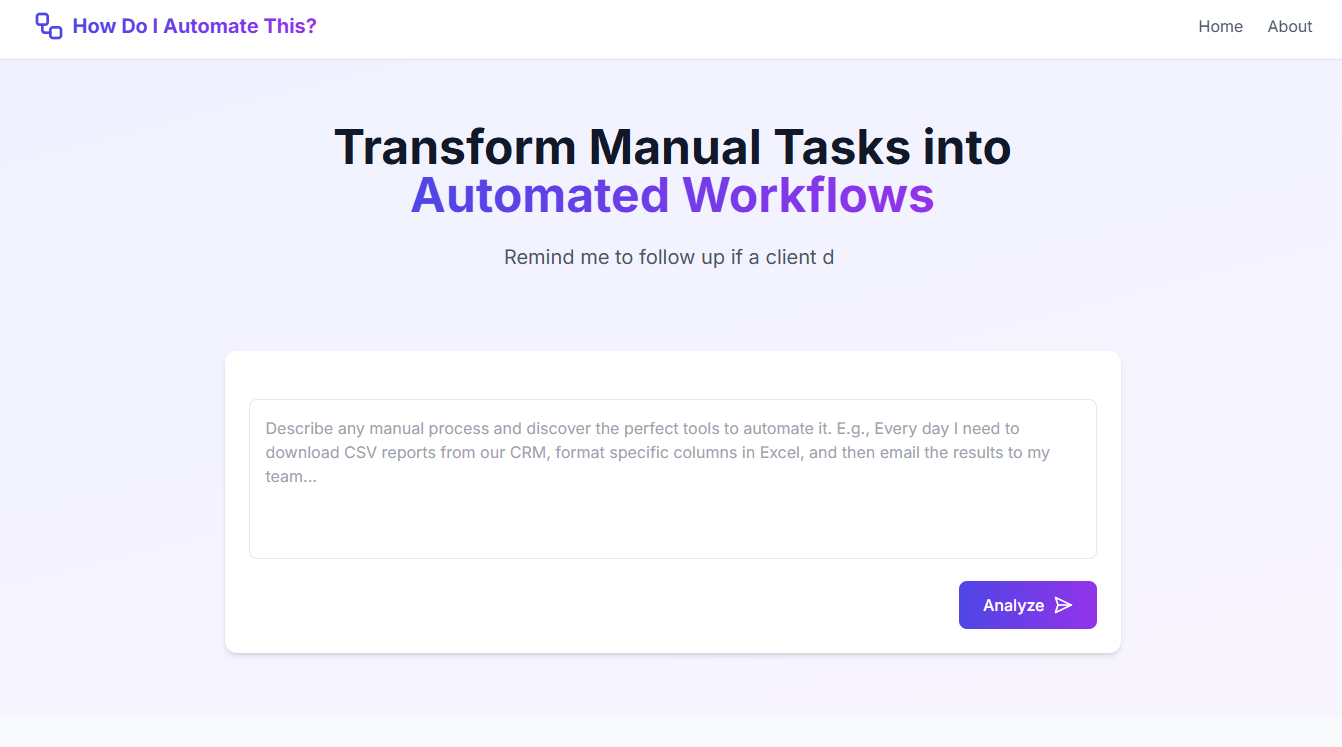Focus the manual process description textarea
Screen dimensions: 1342x747
point(672,479)
